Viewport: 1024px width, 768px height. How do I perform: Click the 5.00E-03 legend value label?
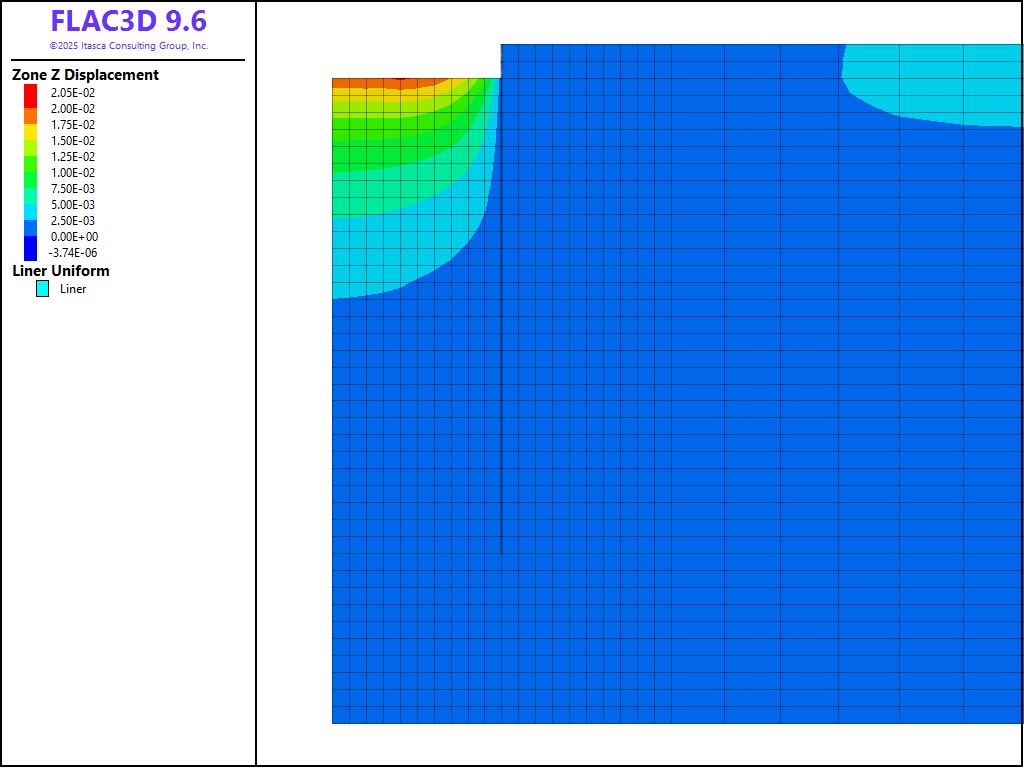[x=73, y=205]
